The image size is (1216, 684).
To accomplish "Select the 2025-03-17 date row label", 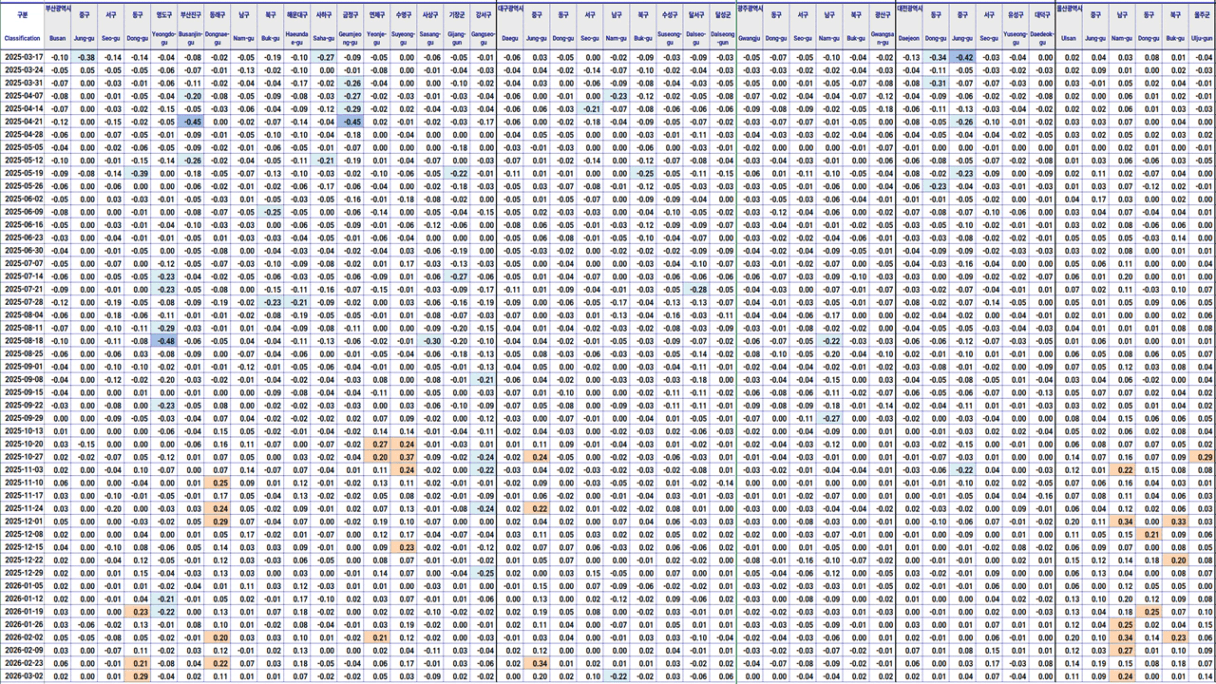I will tap(22, 58).
